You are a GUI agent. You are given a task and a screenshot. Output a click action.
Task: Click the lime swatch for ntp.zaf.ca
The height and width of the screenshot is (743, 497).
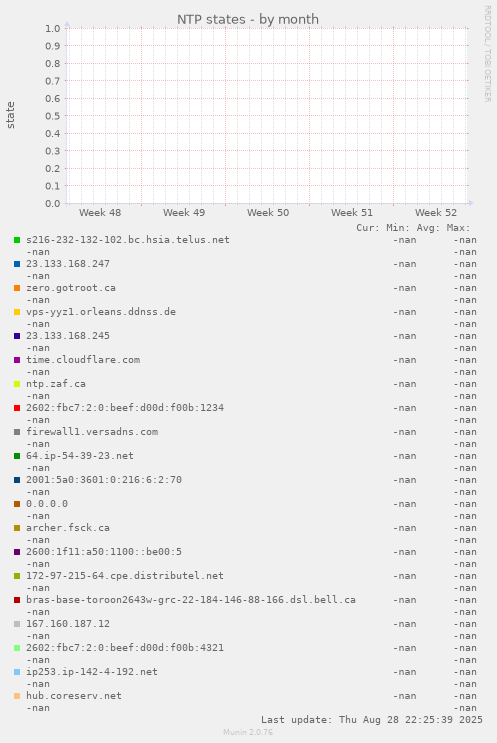point(17,384)
